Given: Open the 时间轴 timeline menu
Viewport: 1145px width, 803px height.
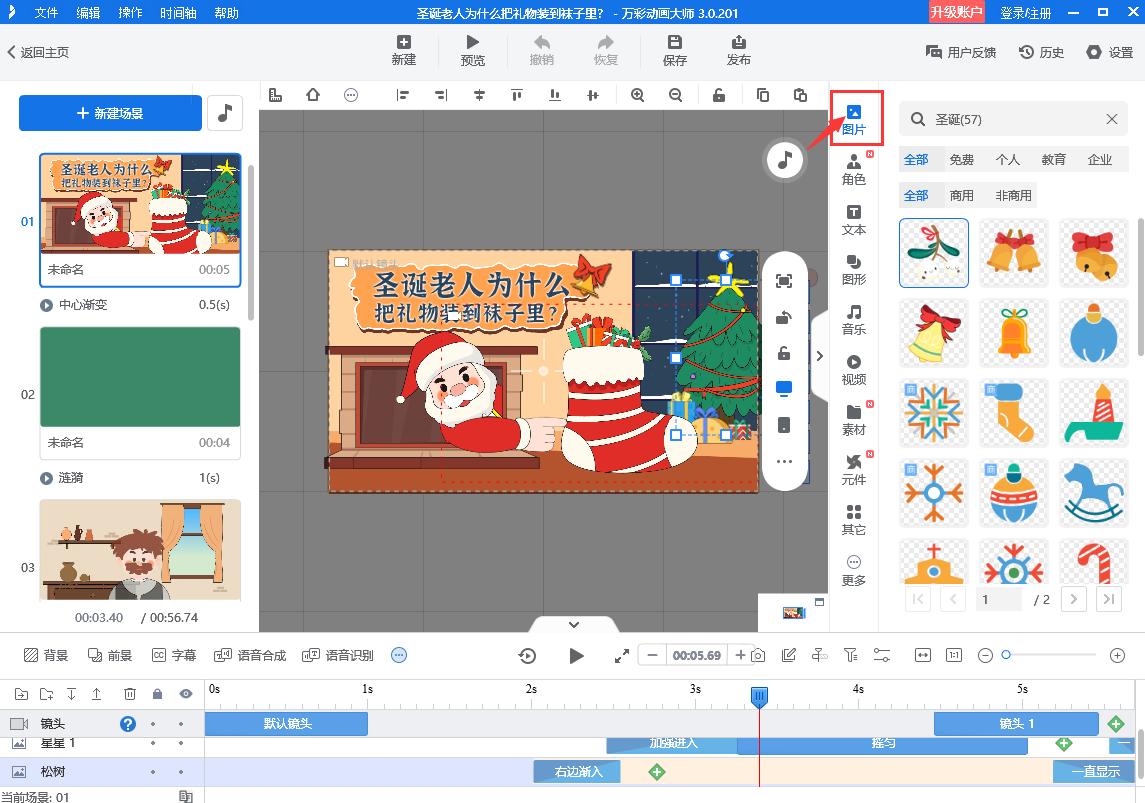Looking at the screenshot, I should coord(178,12).
